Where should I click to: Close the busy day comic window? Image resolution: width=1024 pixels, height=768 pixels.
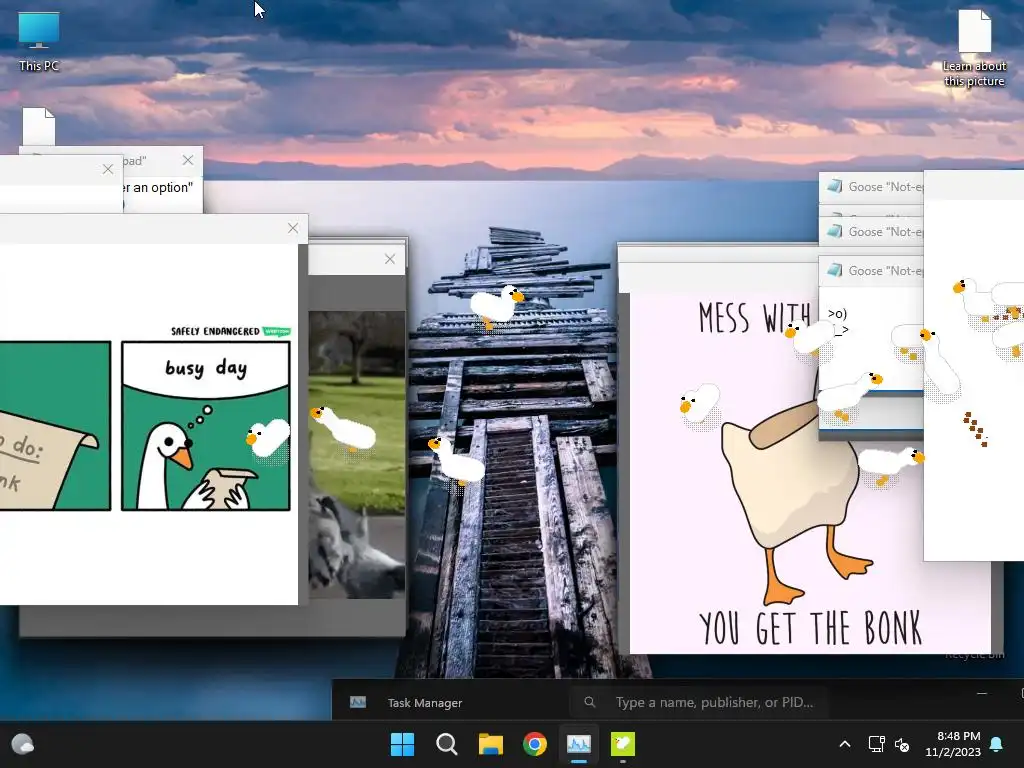293,228
